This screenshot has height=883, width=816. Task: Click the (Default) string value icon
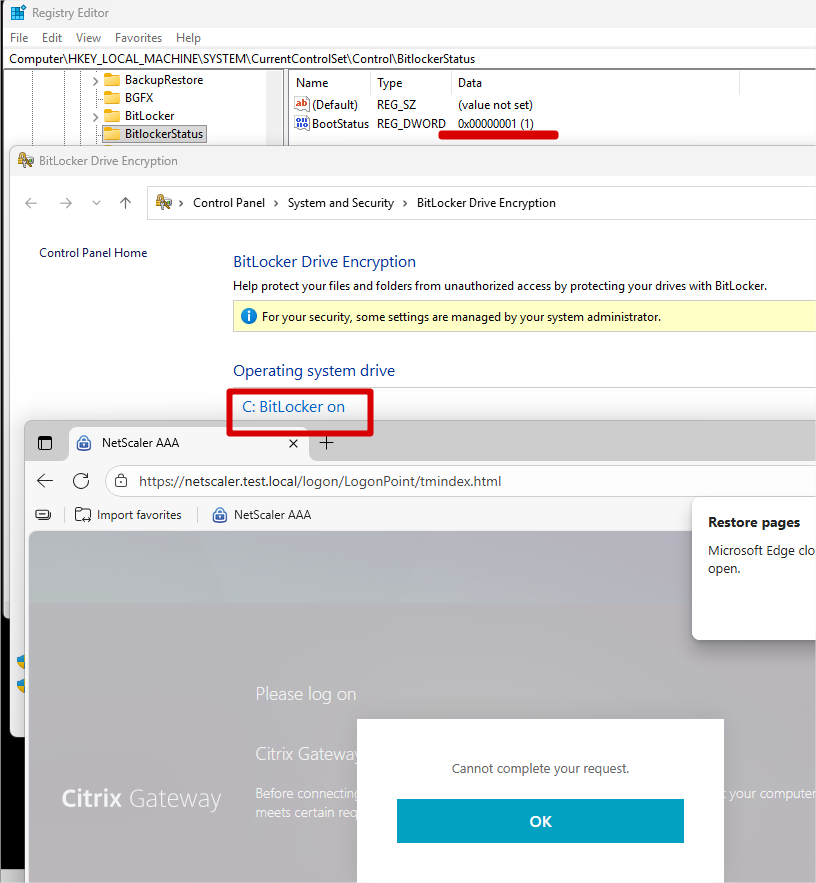point(302,104)
